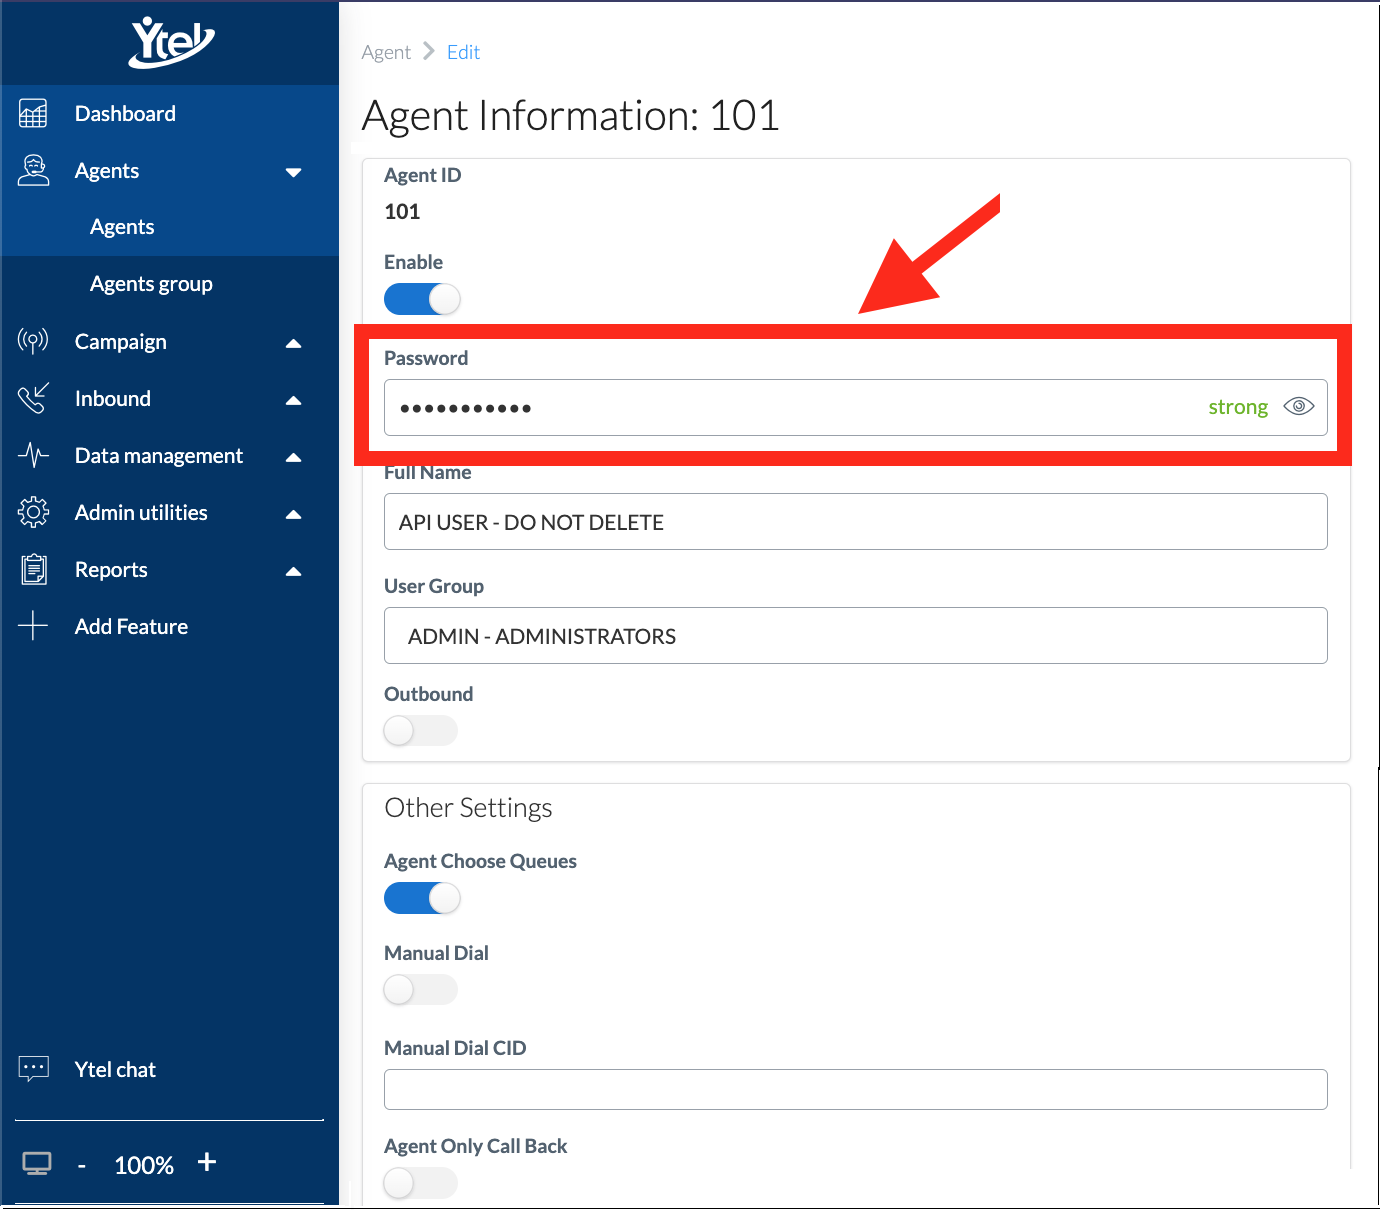Image resolution: width=1380 pixels, height=1210 pixels.
Task: Expand the Data management menu arrow
Action: click(293, 457)
